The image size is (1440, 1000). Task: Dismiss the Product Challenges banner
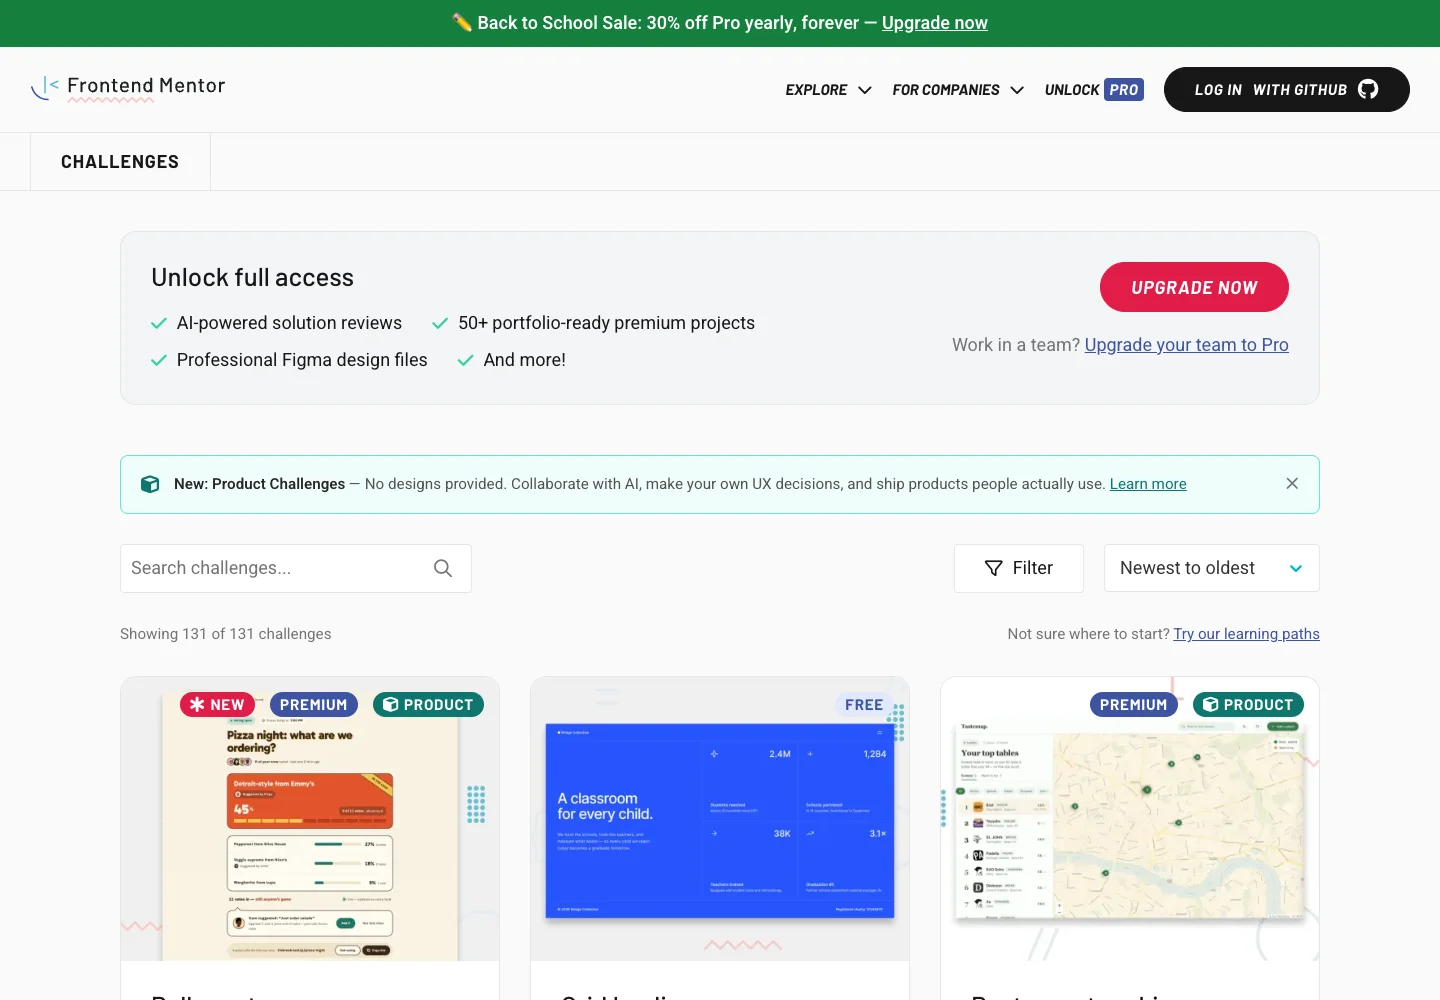(1292, 483)
